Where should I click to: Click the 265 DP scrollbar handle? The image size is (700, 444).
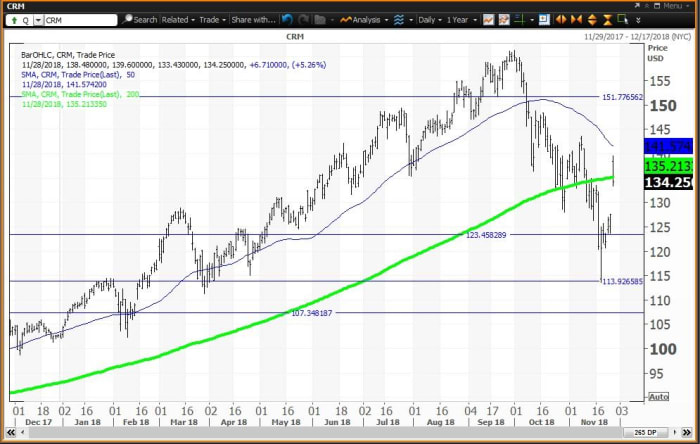pos(646,432)
